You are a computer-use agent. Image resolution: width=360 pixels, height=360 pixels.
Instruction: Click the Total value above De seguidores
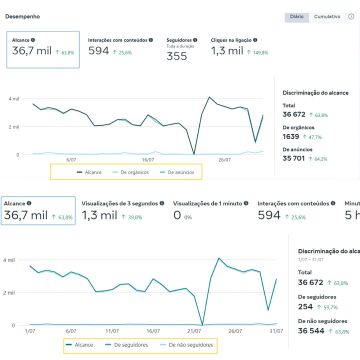click(x=310, y=282)
